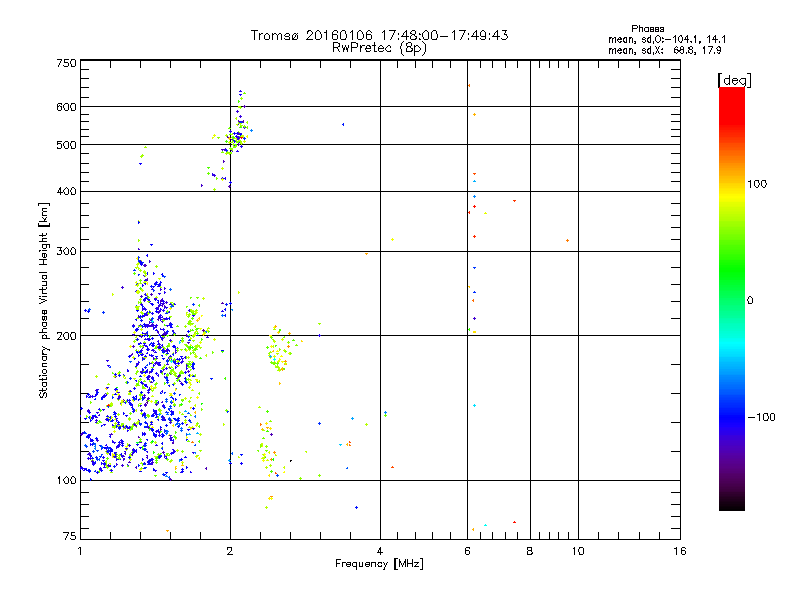Click the black bottom end of the colorbar
The image size is (800, 600).
(x=732, y=503)
